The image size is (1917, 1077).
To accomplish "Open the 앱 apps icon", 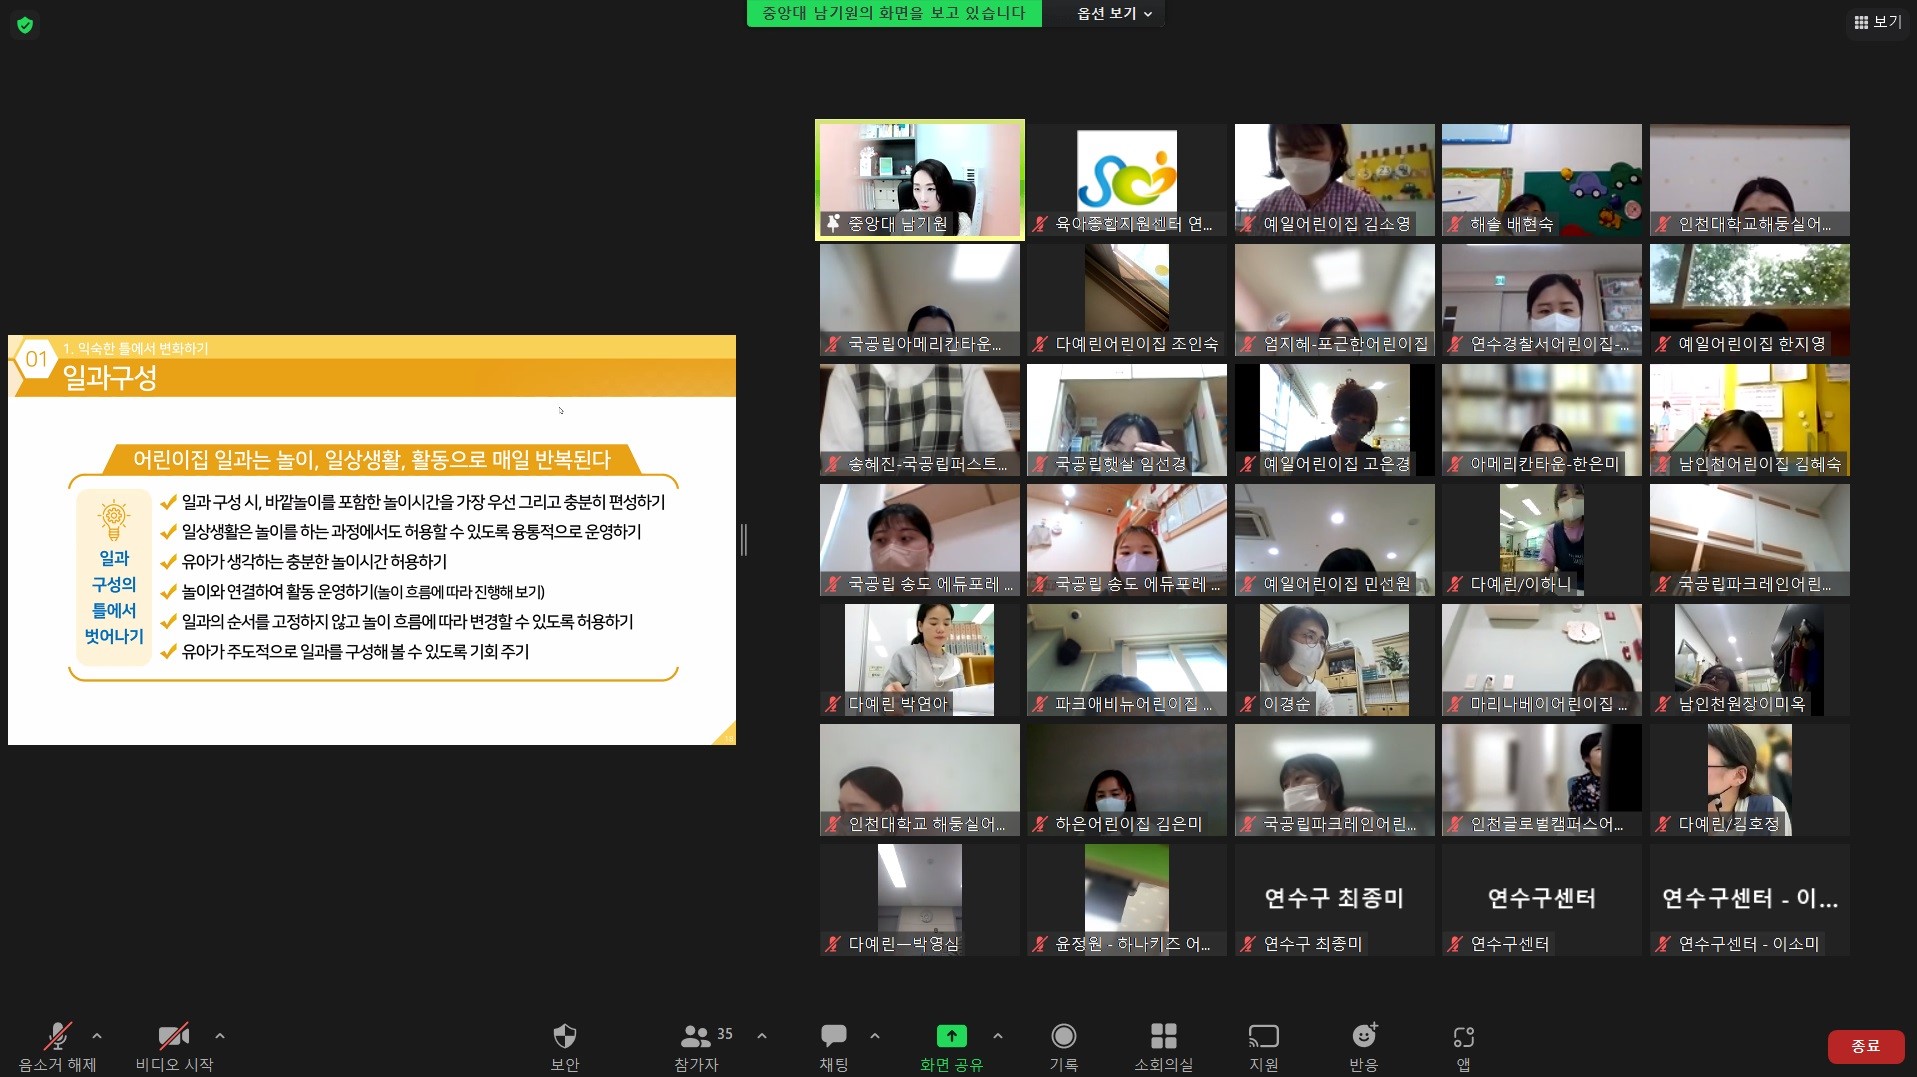I will [1464, 1036].
